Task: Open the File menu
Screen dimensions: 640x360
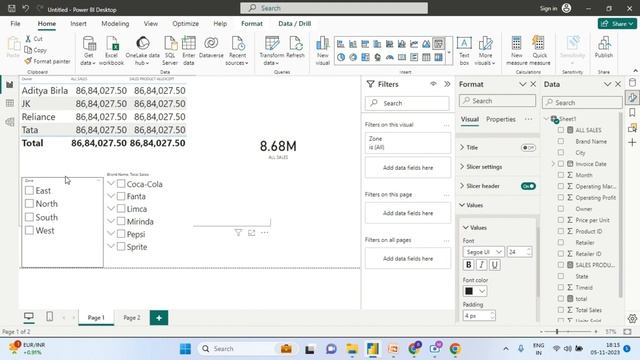Action: tap(16, 24)
